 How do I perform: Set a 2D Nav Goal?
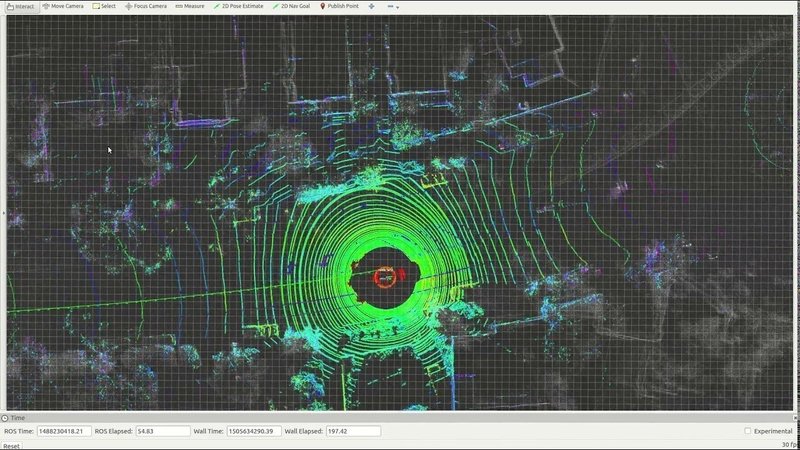291,6
